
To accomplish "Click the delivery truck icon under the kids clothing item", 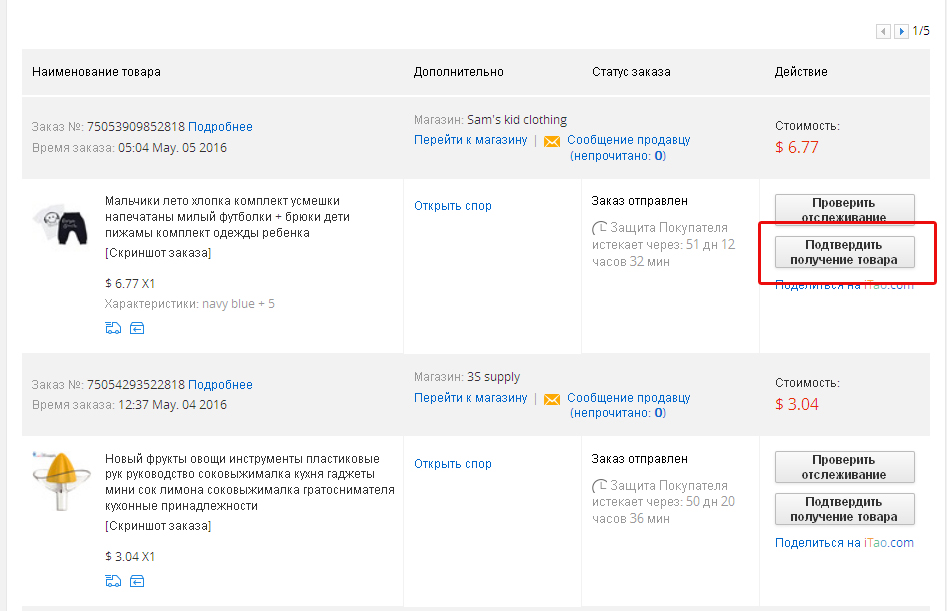I will [113, 328].
